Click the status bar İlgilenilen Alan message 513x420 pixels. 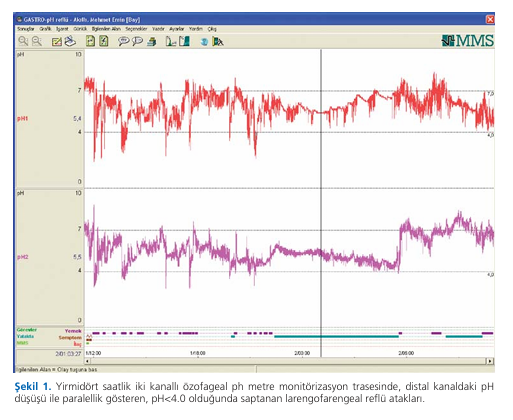[57, 369]
